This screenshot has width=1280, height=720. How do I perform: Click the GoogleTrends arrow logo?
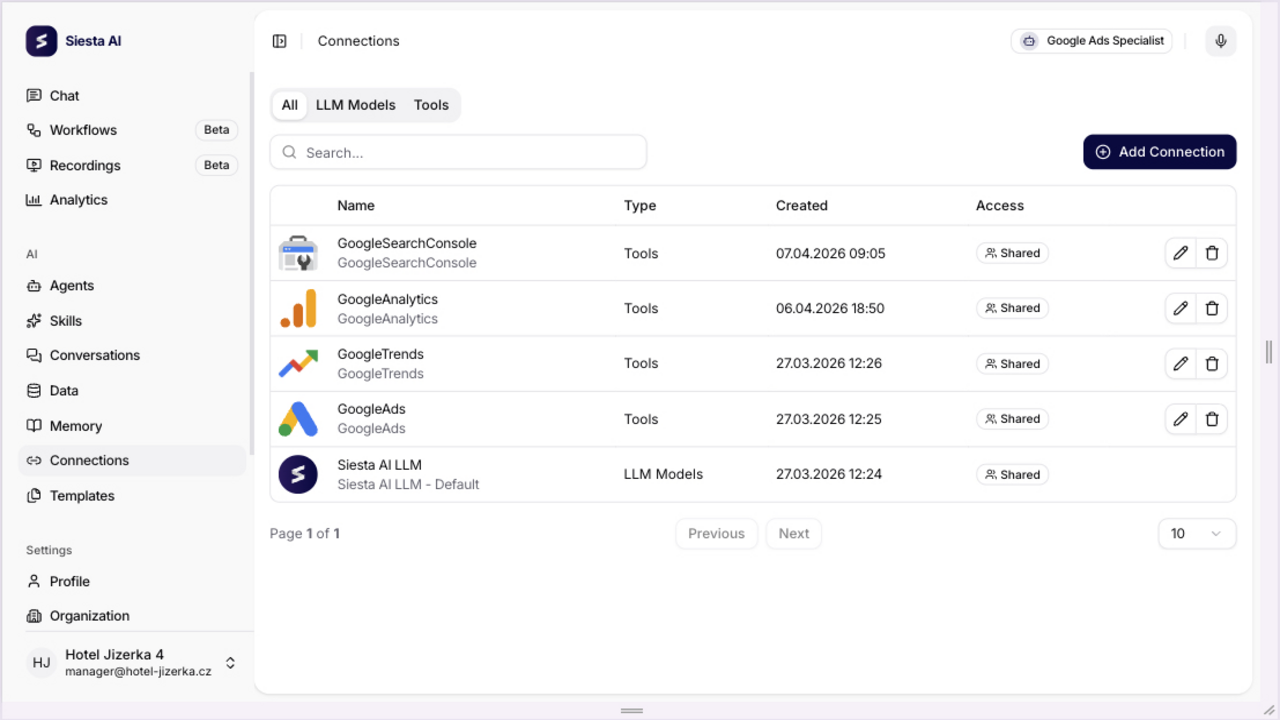(298, 363)
